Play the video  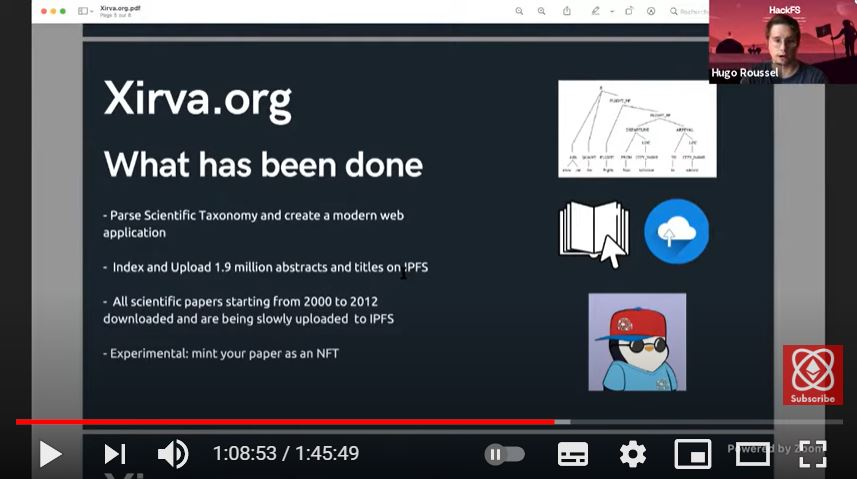50,454
